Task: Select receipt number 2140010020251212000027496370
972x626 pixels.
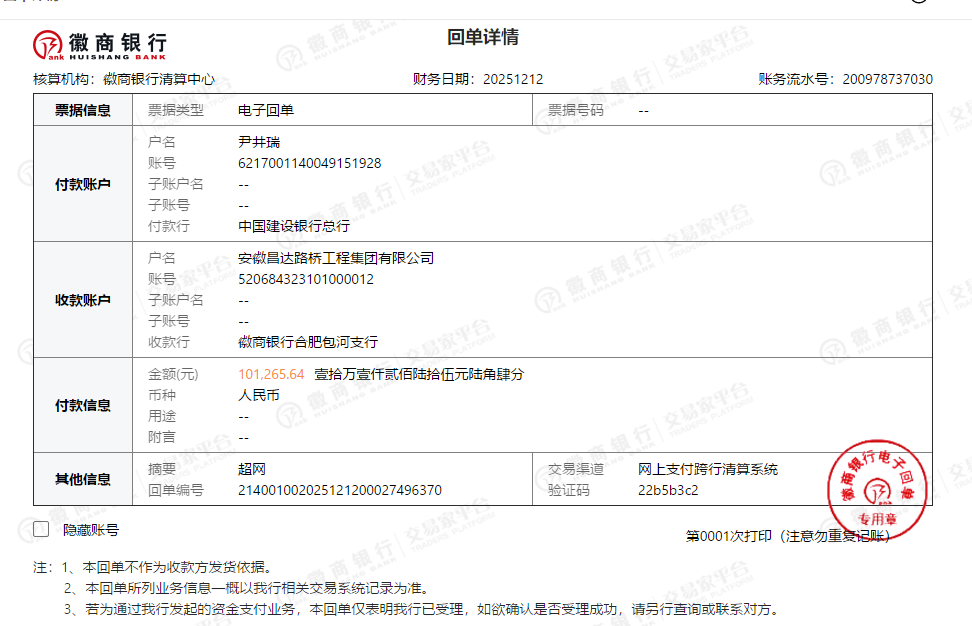Action: (340, 490)
